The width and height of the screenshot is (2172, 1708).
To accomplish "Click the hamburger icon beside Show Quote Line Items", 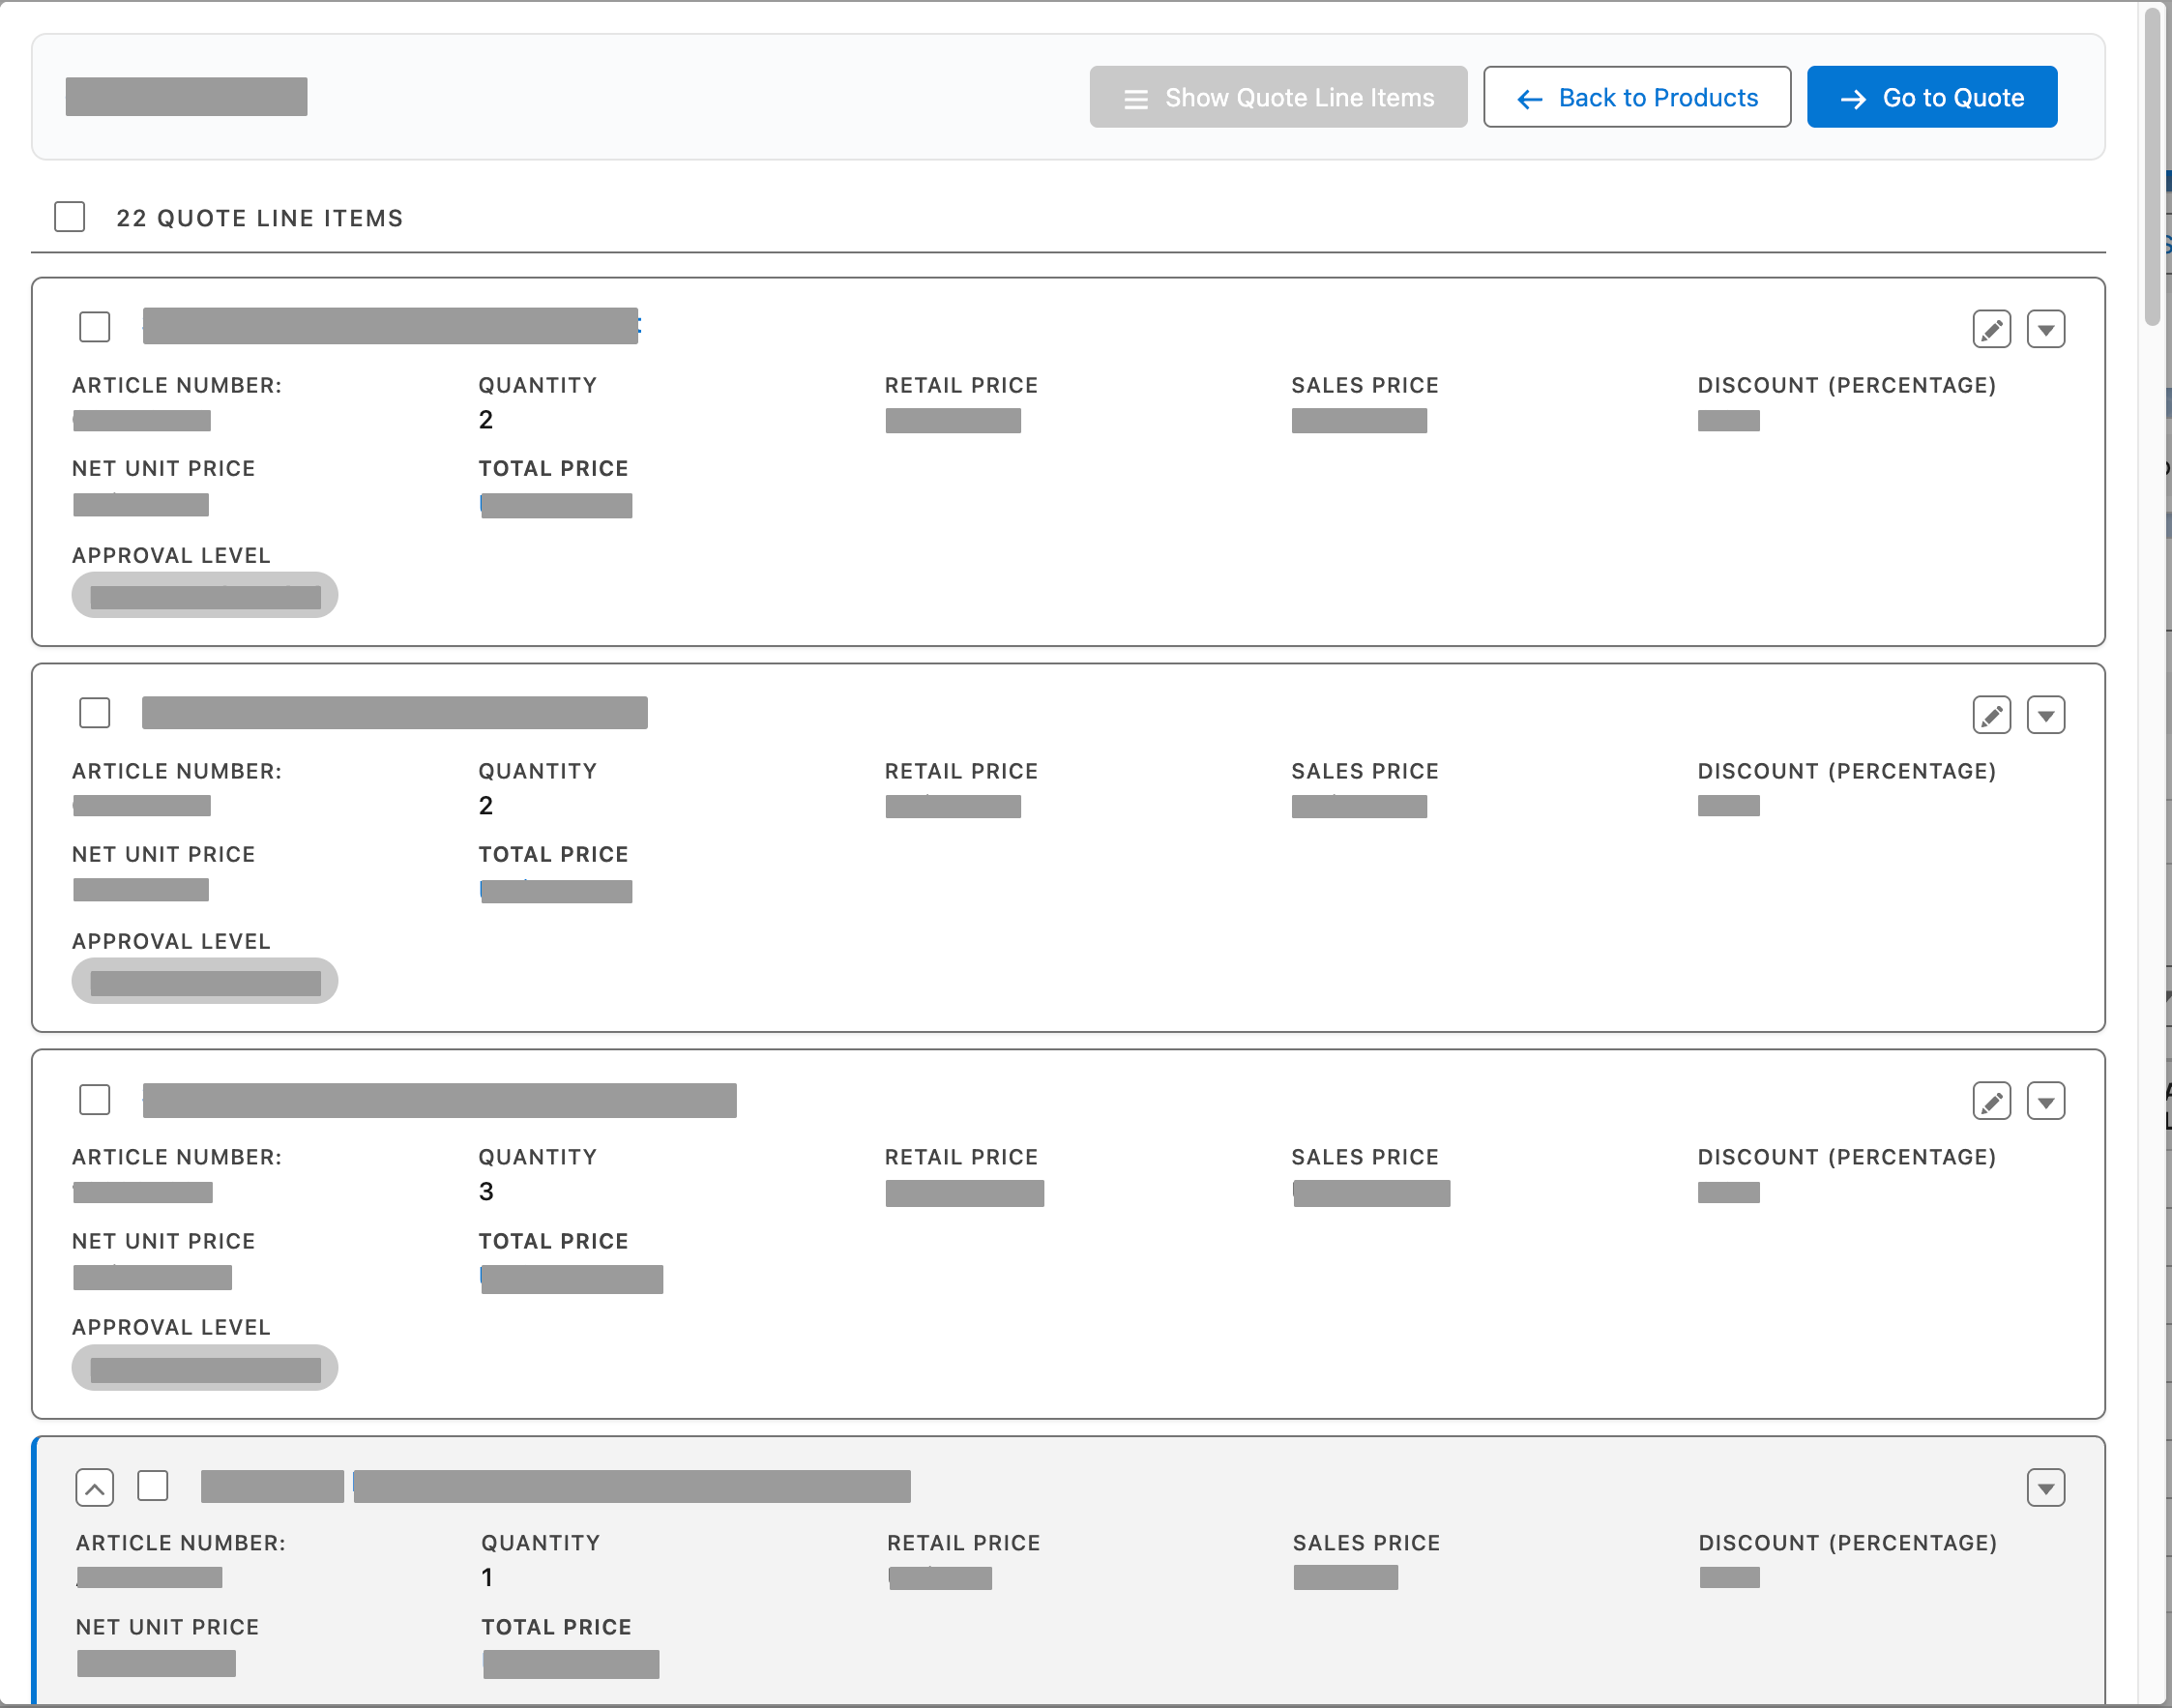I will pyautogui.click(x=1136, y=97).
